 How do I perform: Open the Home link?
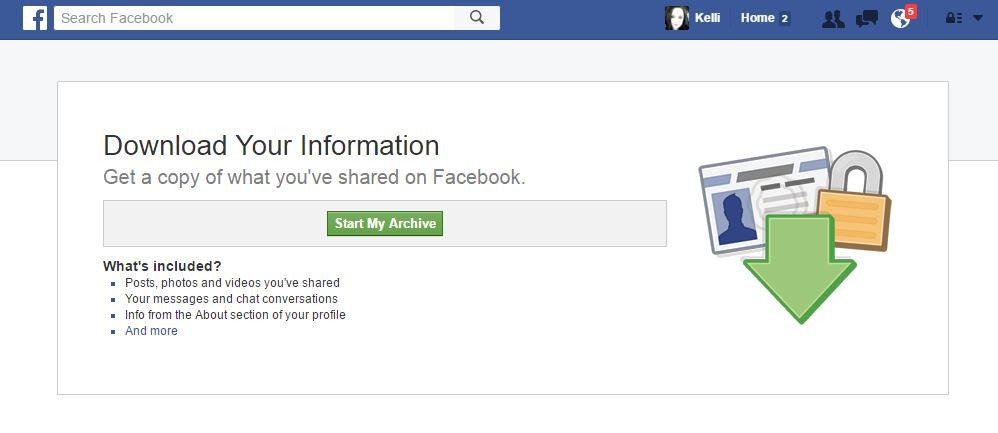[x=757, y=18]
